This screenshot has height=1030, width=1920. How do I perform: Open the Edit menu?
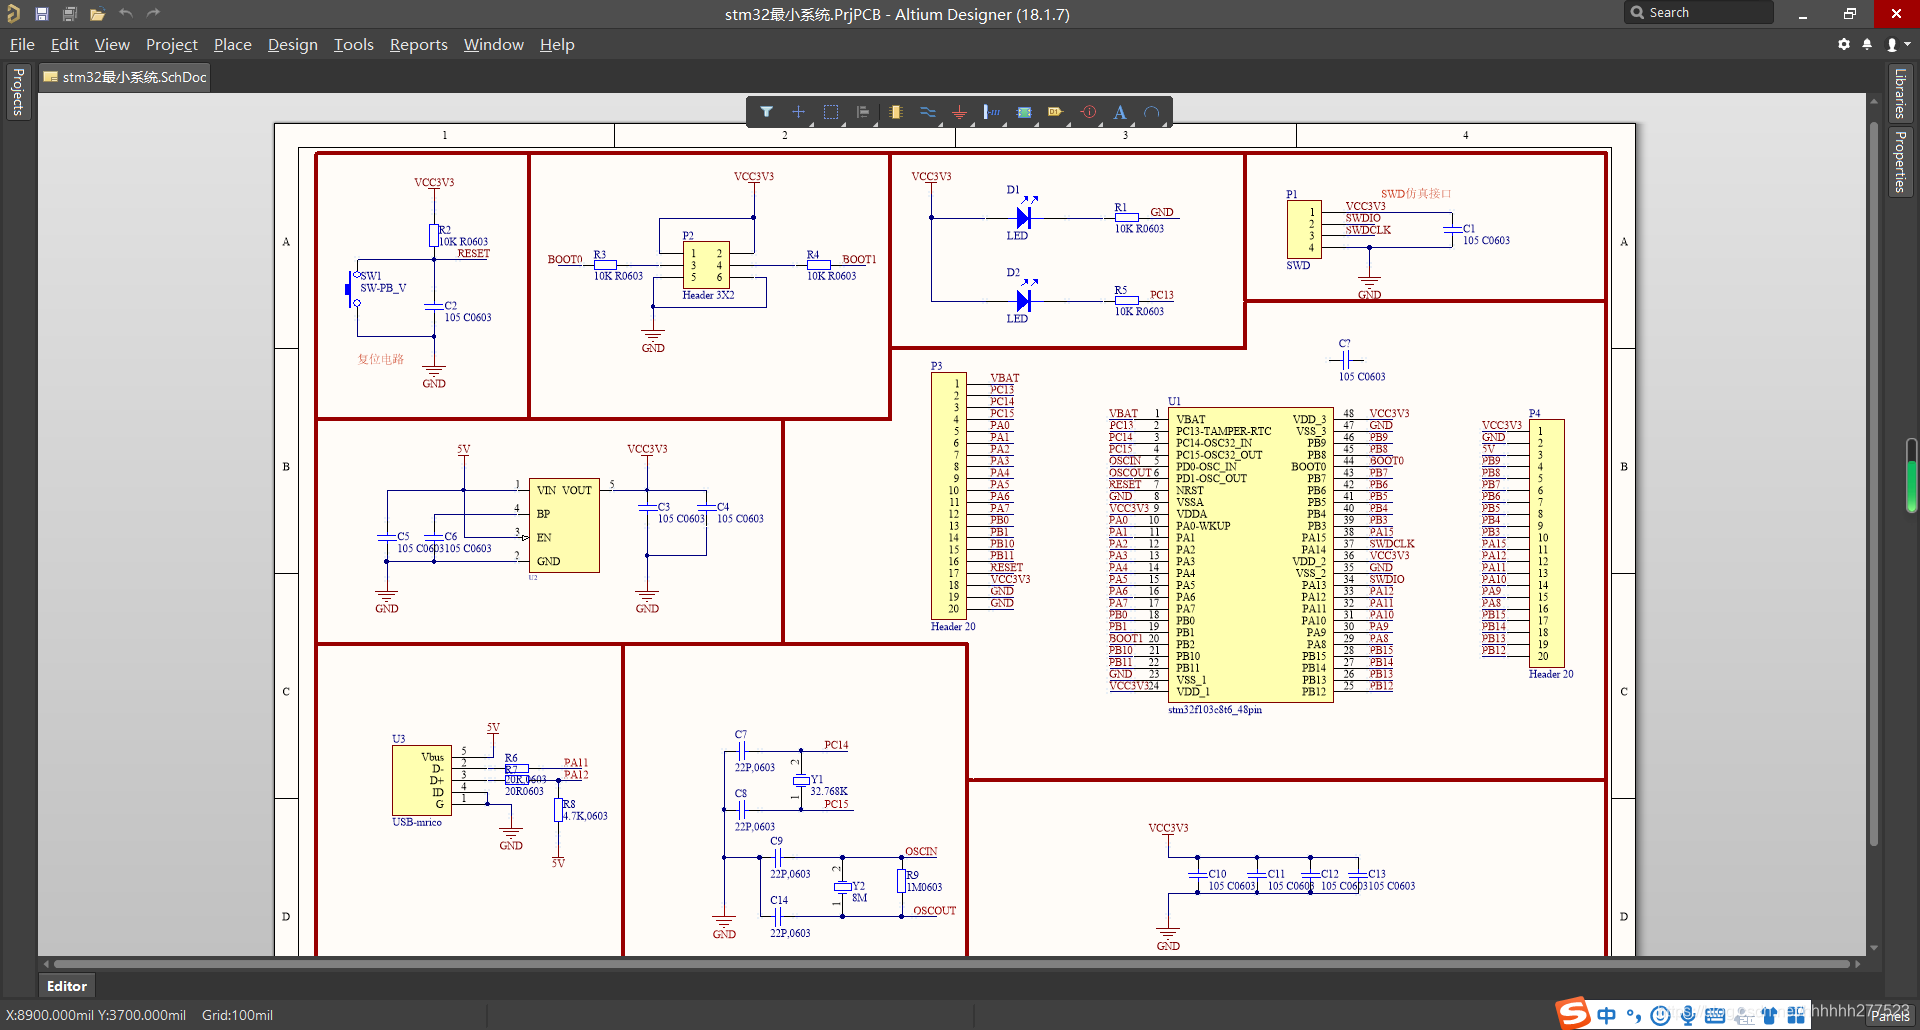click(65, 45)
